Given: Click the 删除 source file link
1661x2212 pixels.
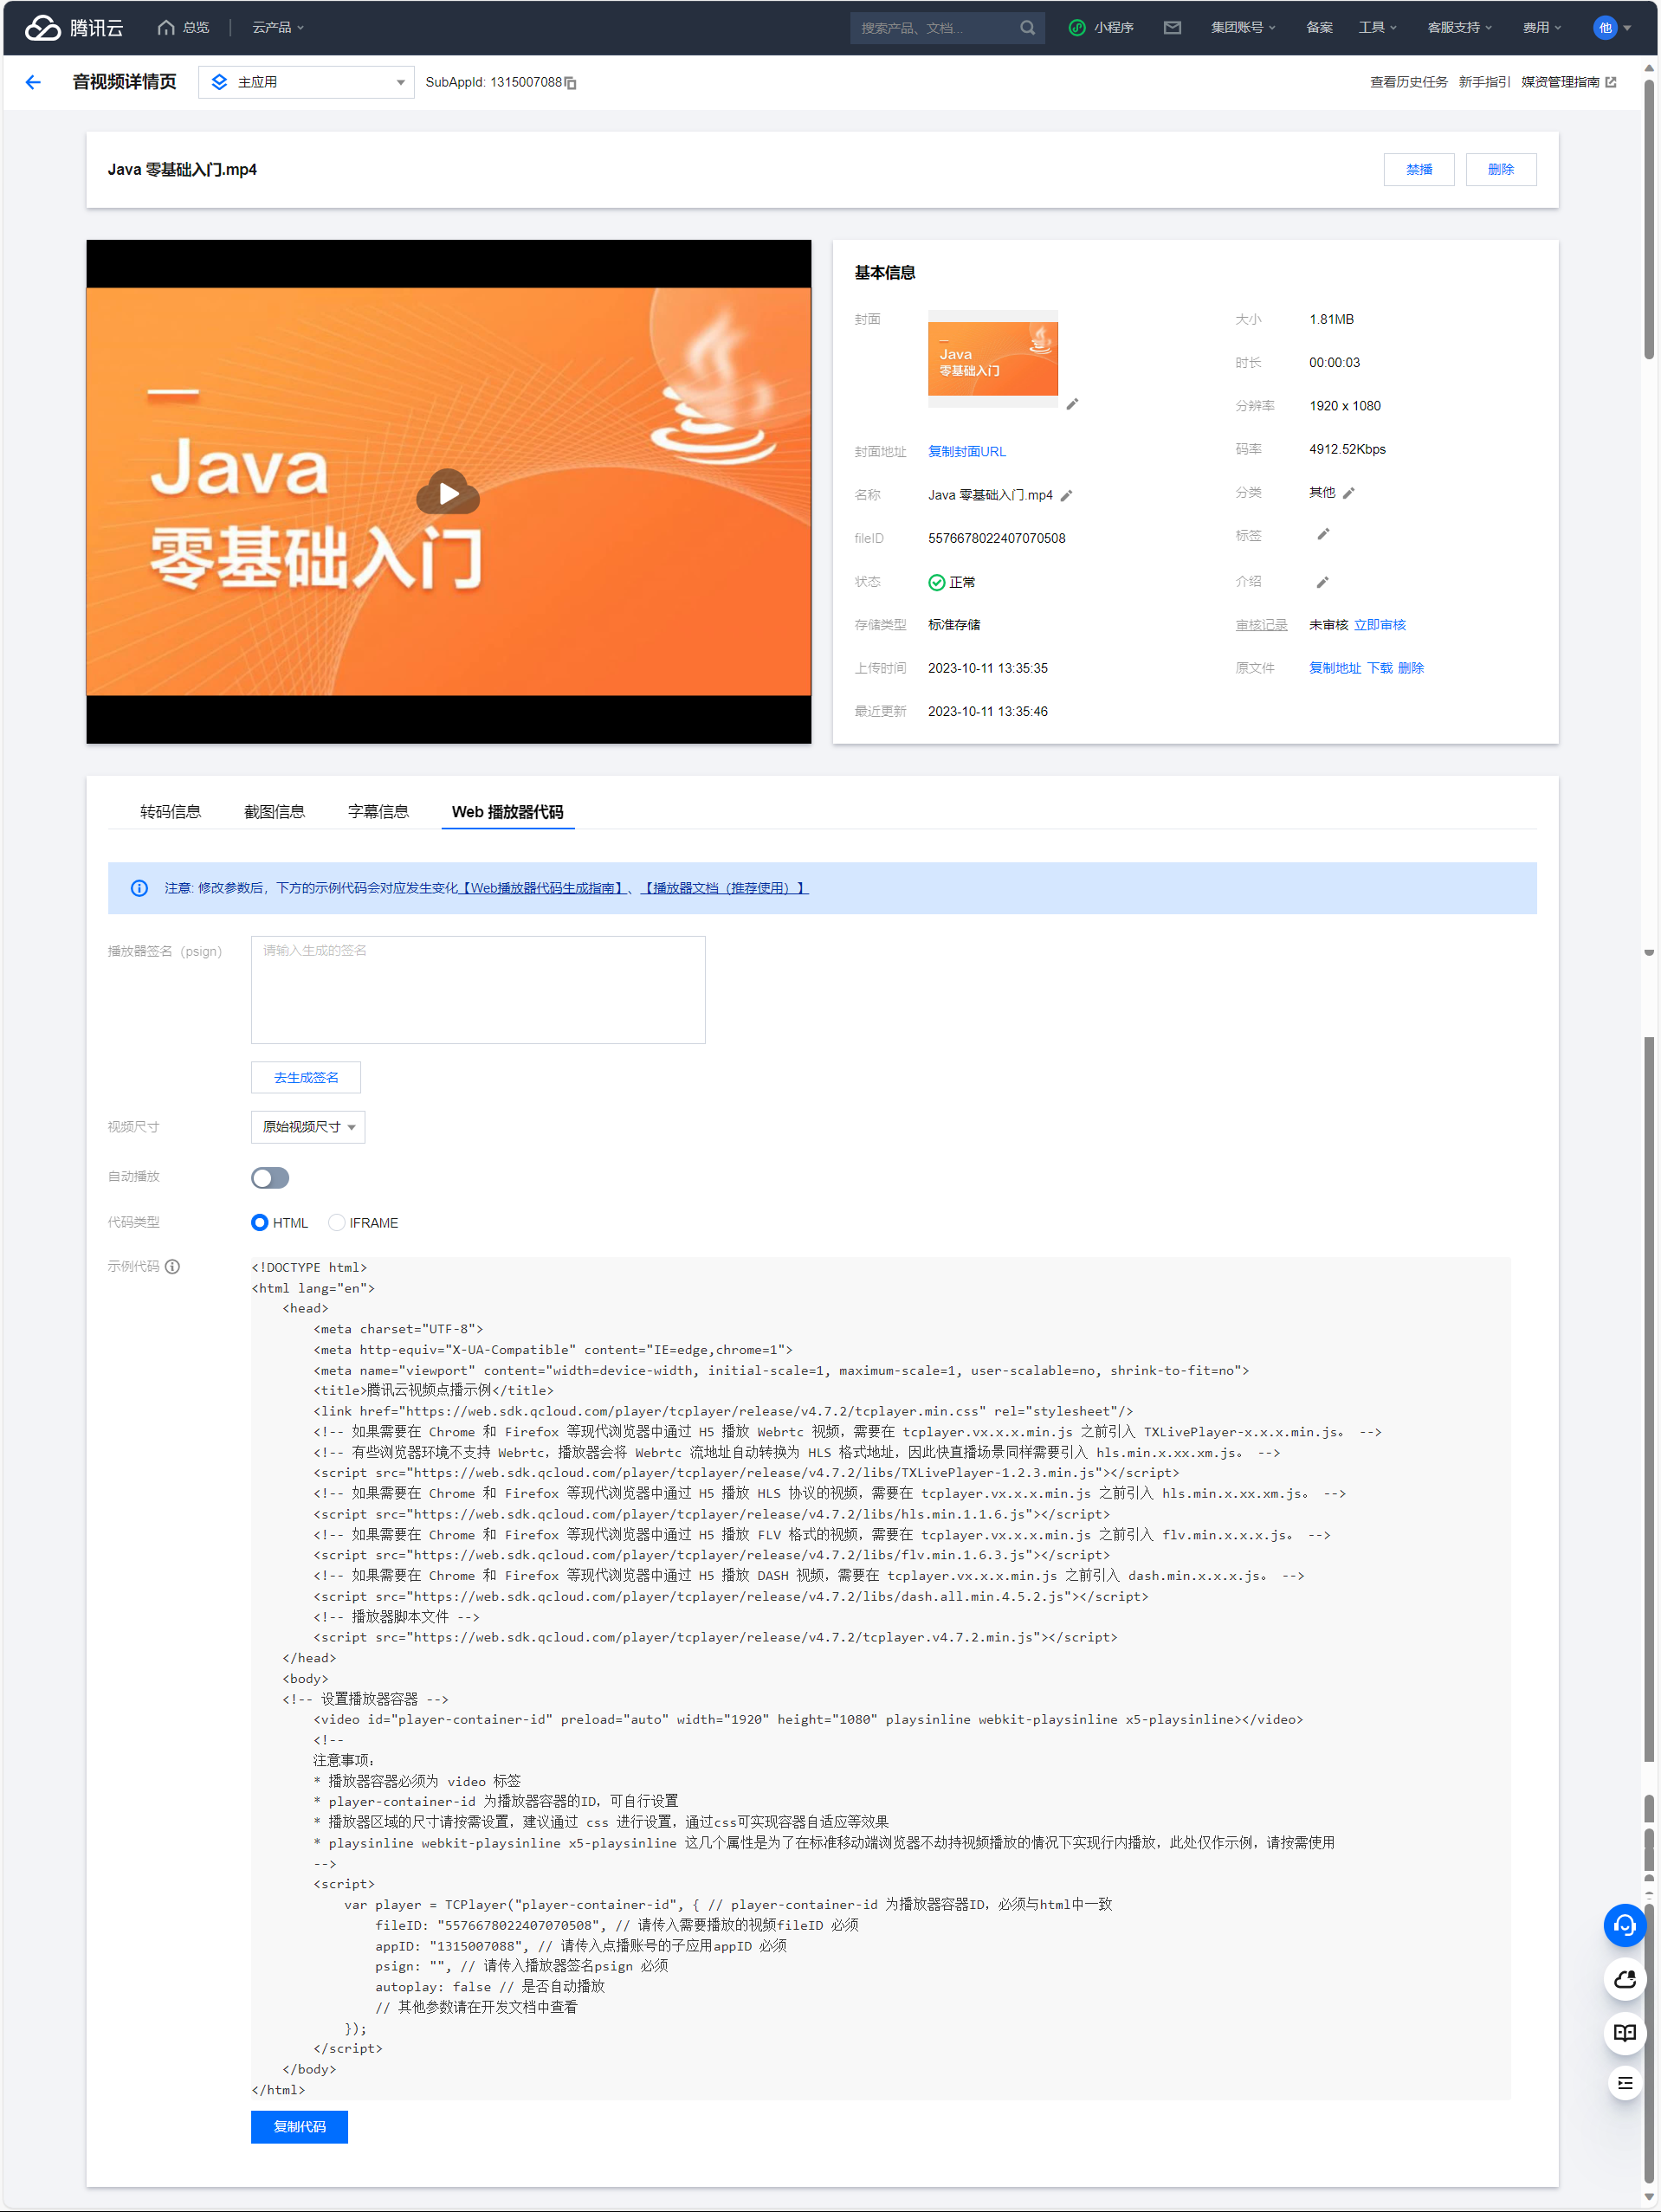Looking at the screenshot, I should point(1410,667).
